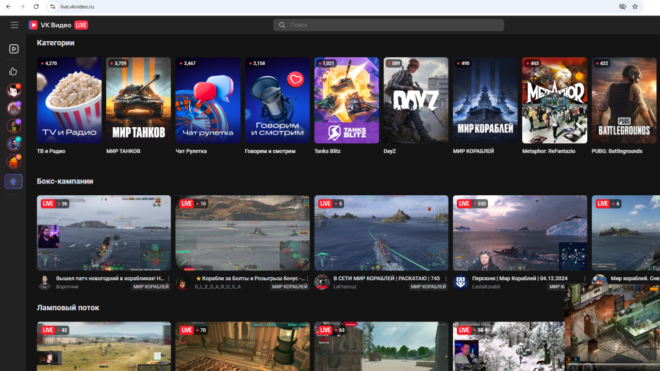The height and width of the screenshot is (371, 660).
Task: Open the МИР ТАНКОВ category card
Action: click(138, 105)
